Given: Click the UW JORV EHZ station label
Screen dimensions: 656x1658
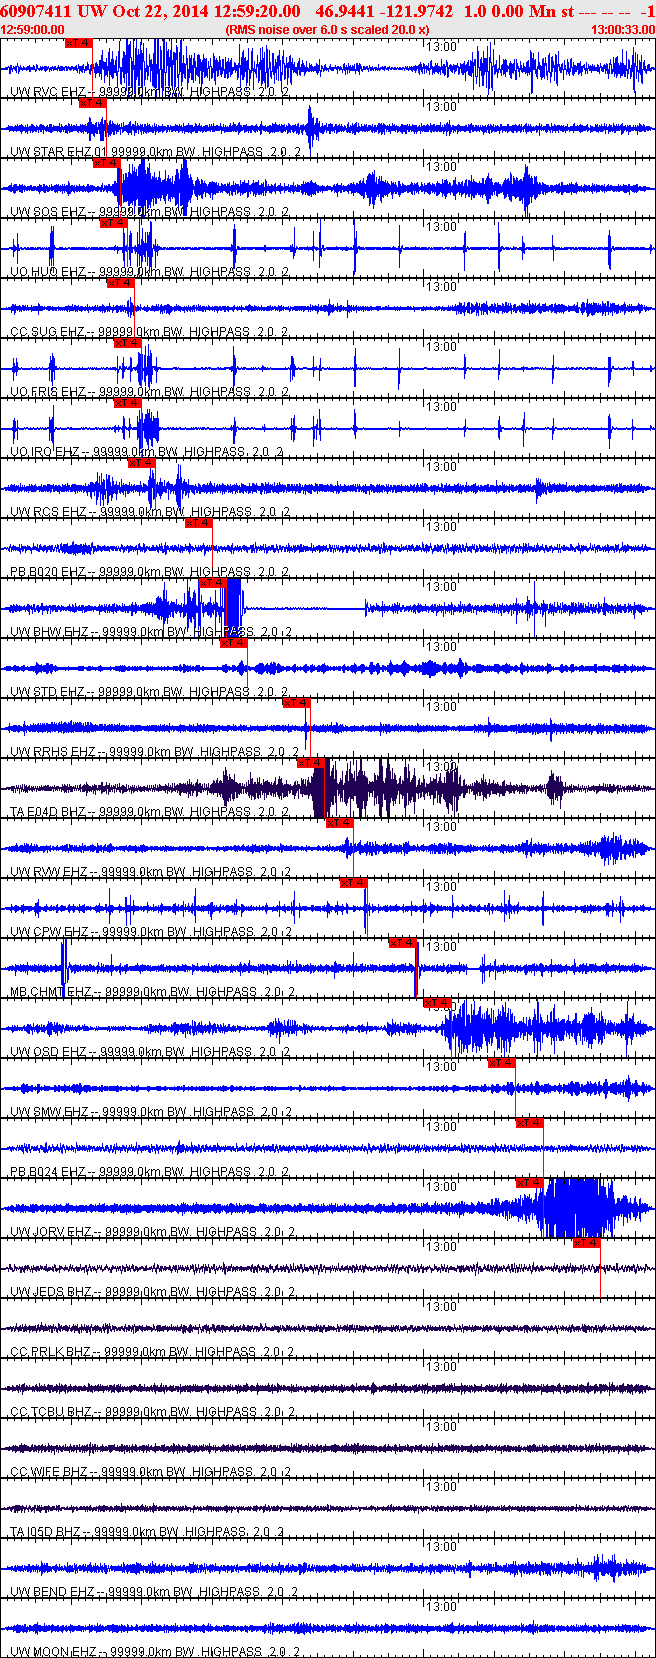Looking at the screenshot, I should click(x=50, y=1232).
